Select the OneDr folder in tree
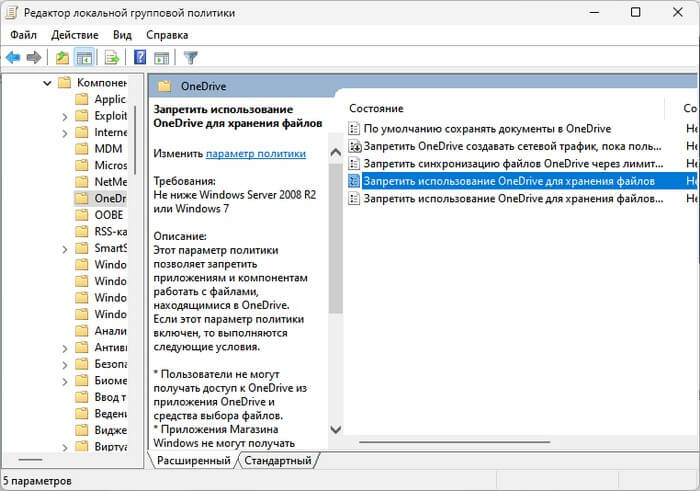The width and height of the screenshot is (700, 491). [110, 198]
